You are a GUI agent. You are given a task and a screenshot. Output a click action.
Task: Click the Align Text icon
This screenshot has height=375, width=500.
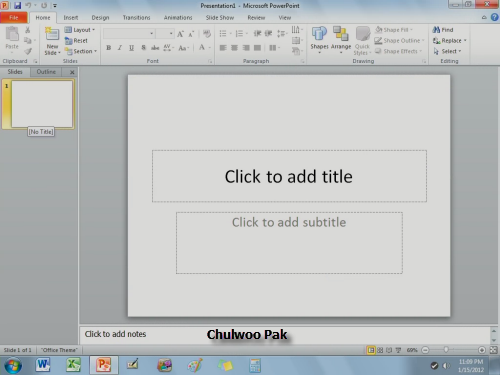pyautogui.click(x=297, y=40)
